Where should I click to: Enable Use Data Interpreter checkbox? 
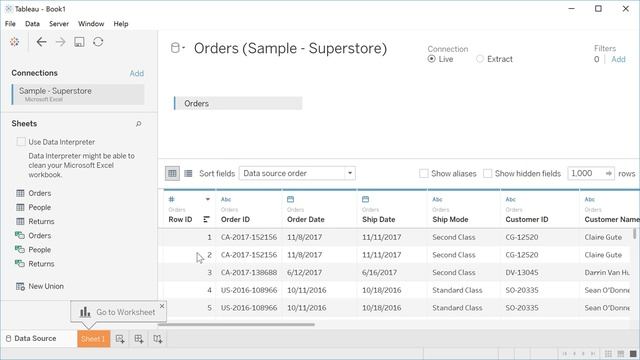pos(21,142)
